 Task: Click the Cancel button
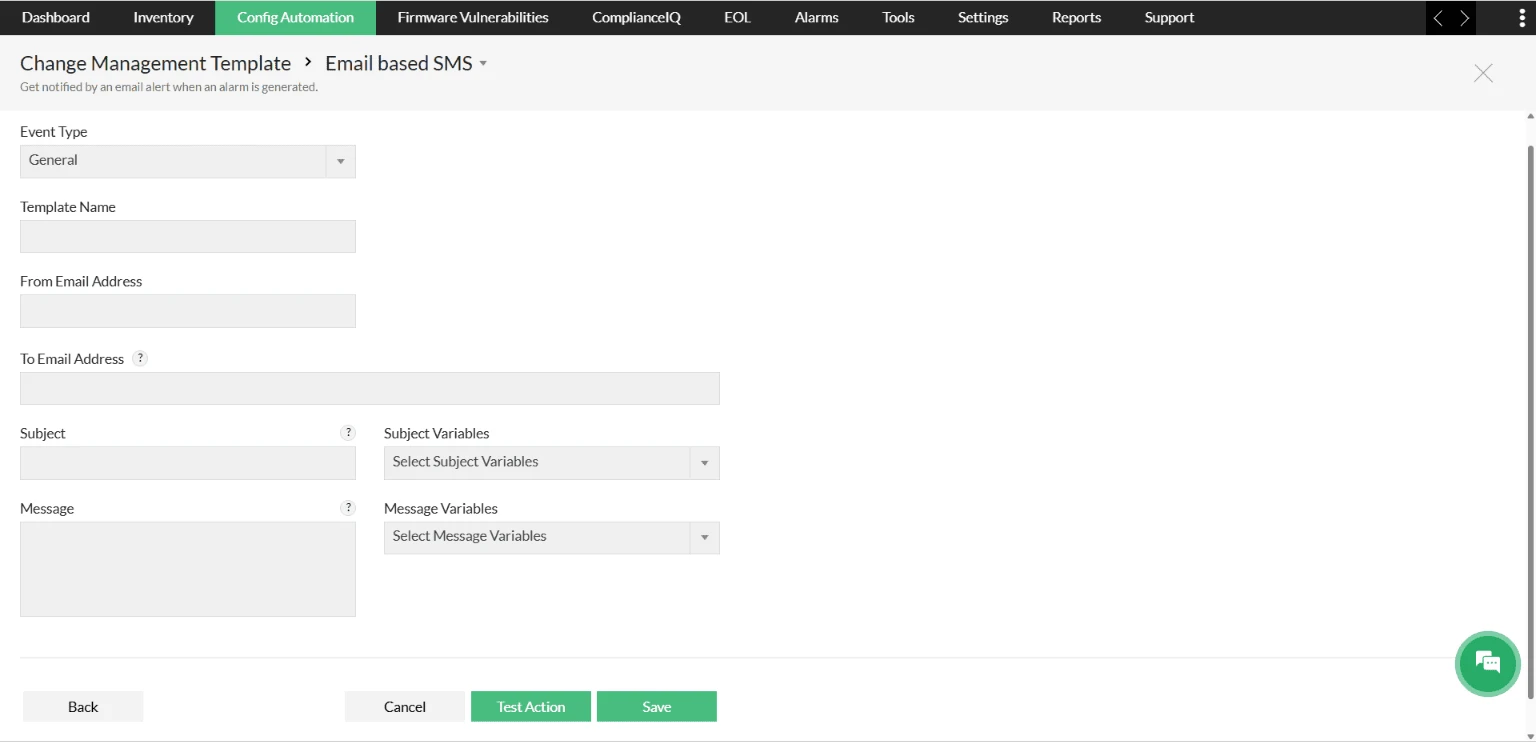[405, 706]
